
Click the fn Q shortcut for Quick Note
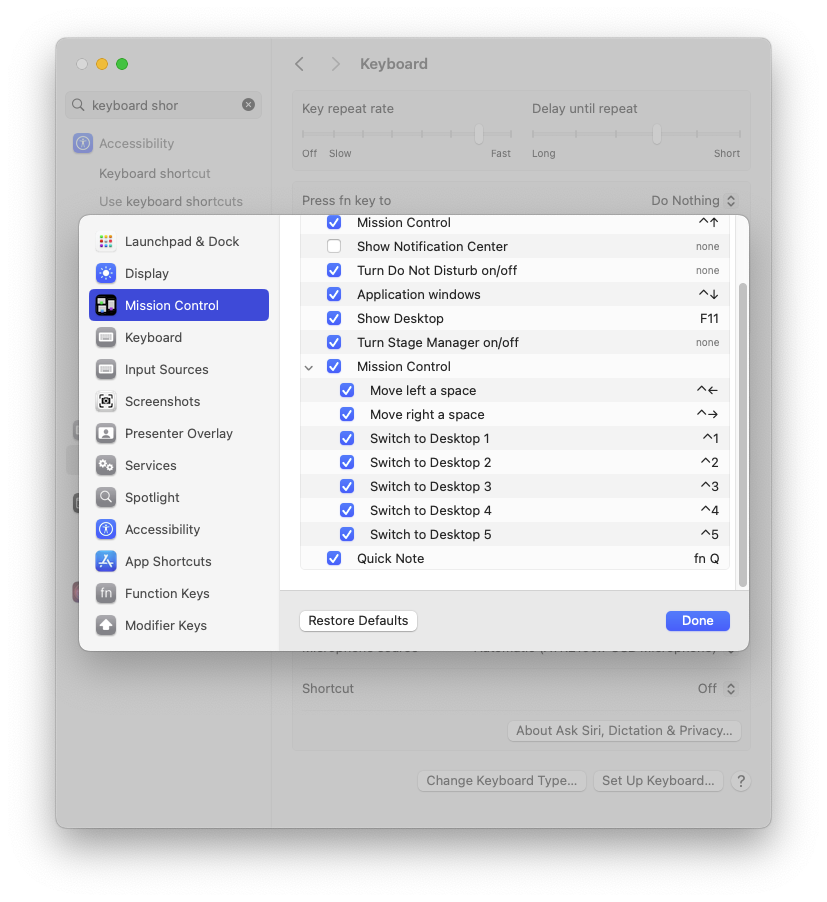pos(706,559)
